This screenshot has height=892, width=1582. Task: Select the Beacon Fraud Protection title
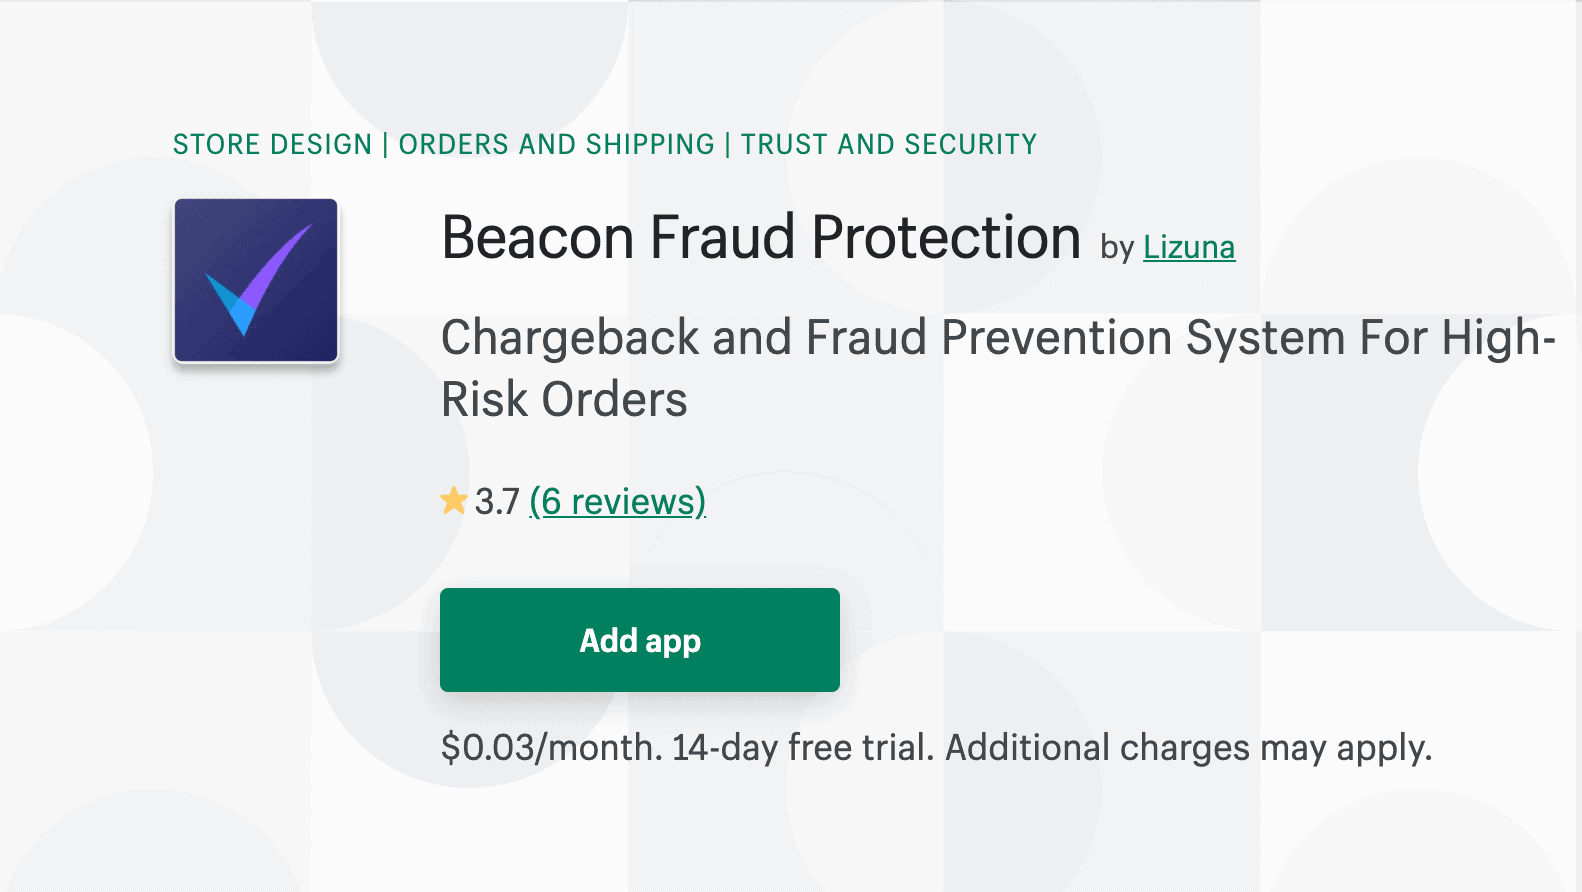click(x=761, y=237)
